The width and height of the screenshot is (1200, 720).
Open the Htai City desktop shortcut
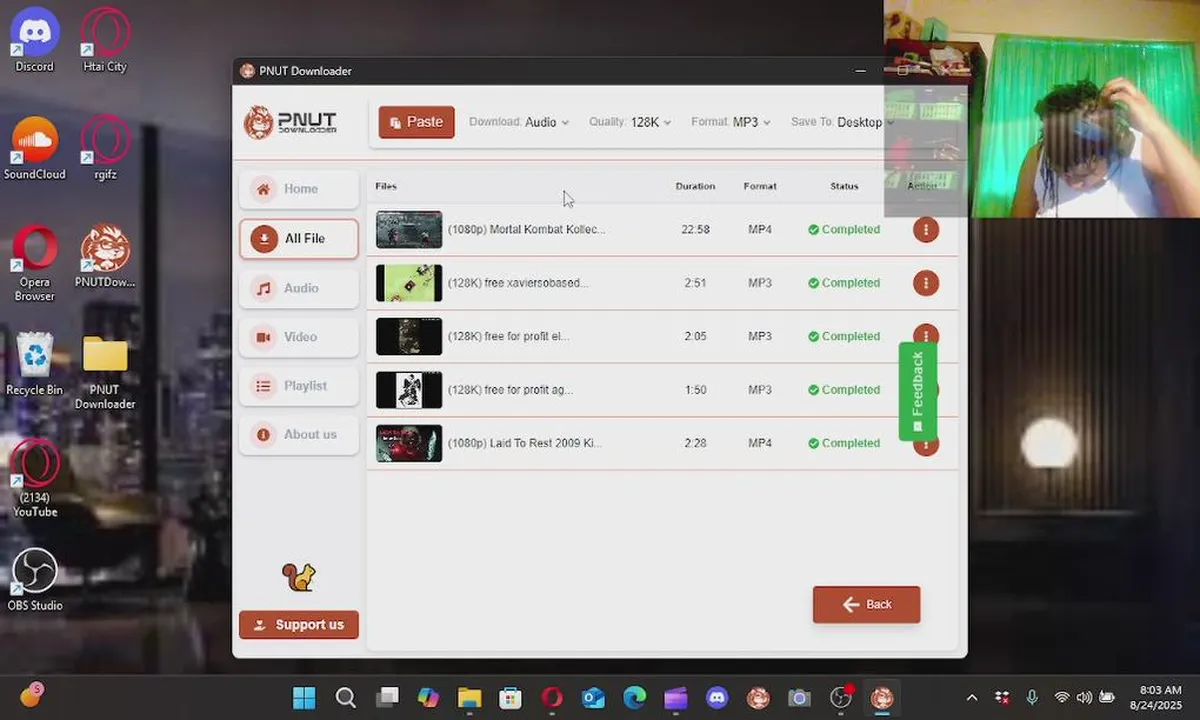pyautogui.click(x=105, y=40)
